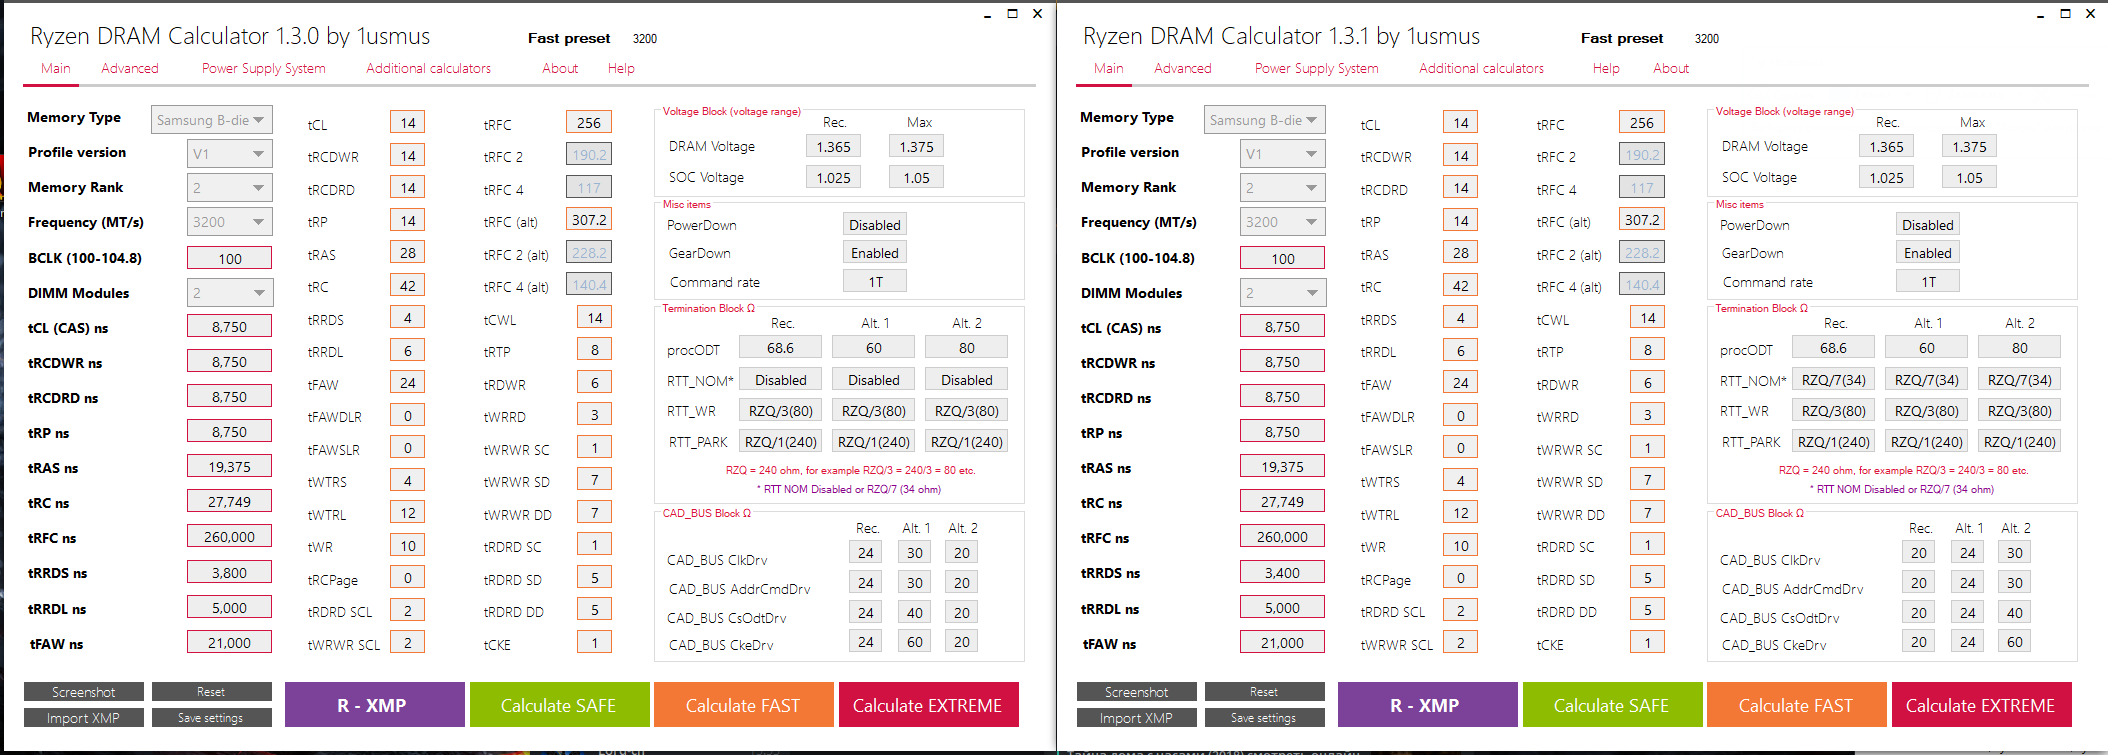Screen dimensions: 2108x755
Task: Click tCL (CAS) ns field in 1.3.0 window
Action: pyautogui.click(x=229, y=327)
